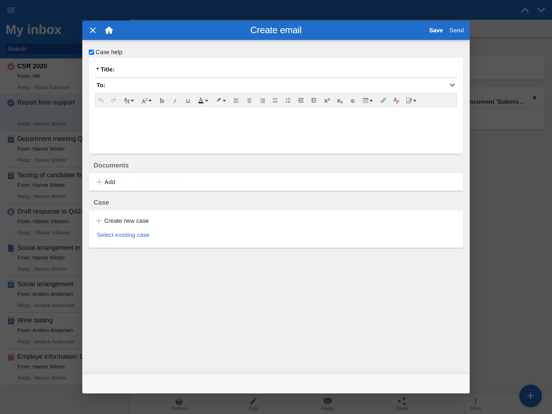Open the last toolbar dropdown with pencil icon
The height and width of the screenshot is (414, 552).
tap(411, 101)
